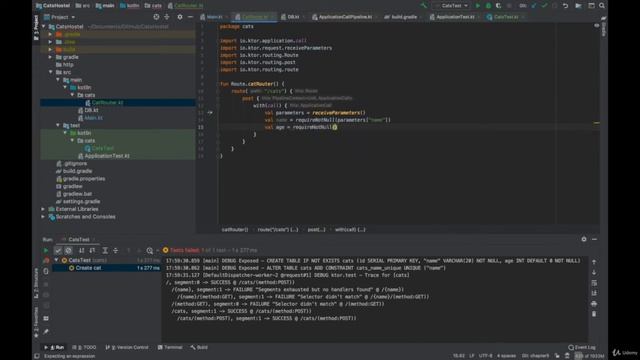The width and height of the screenshot is (640, 360).
Task: Switch to ApplicationTest.kt editor tab
Action: point(456,17)
